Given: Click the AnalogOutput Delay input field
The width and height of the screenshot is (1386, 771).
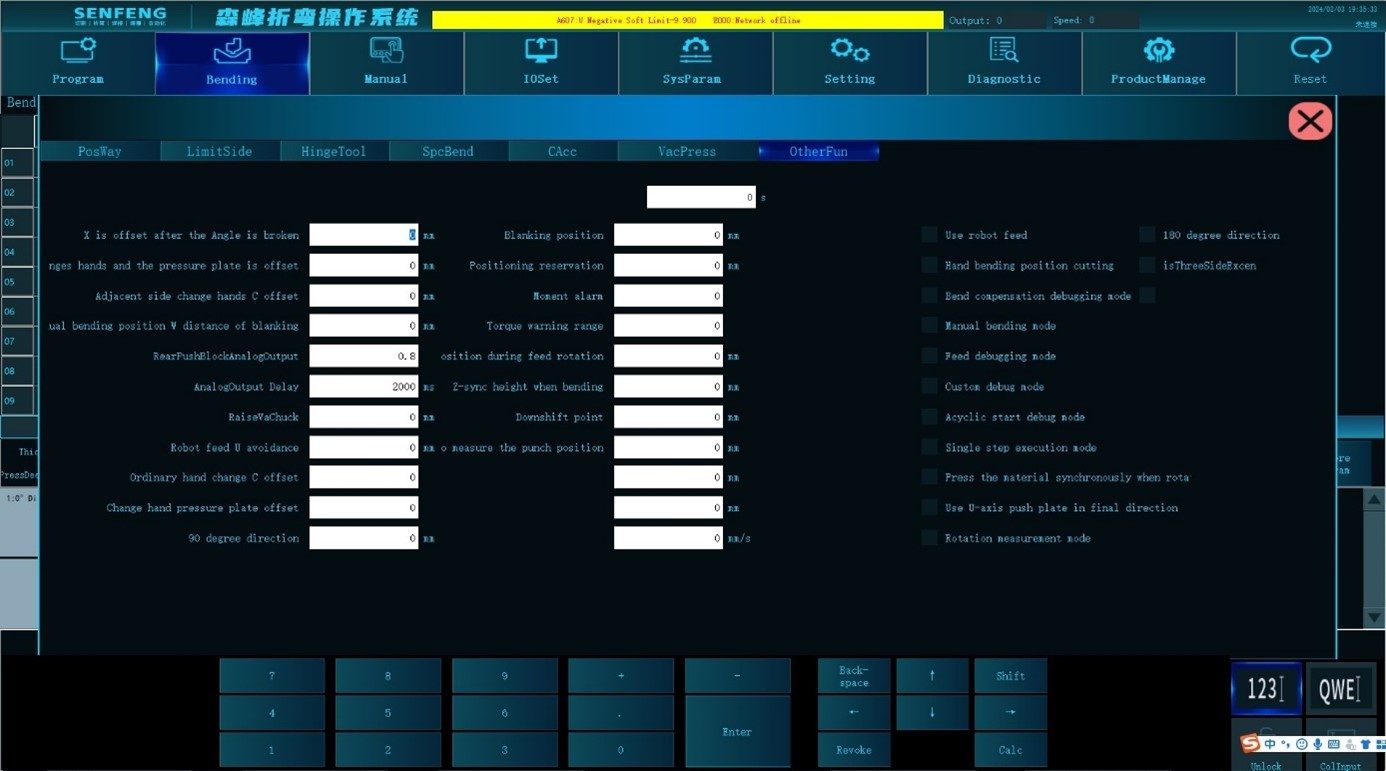Looking at the screenshot, I should click(x=364, y=386).
